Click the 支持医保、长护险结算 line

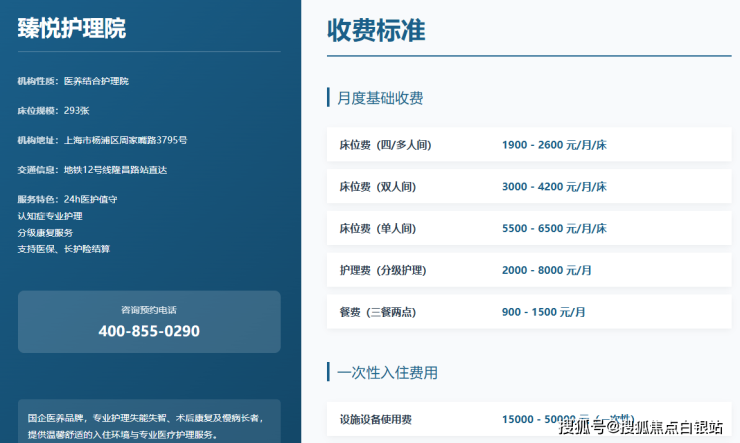(64, 249)
